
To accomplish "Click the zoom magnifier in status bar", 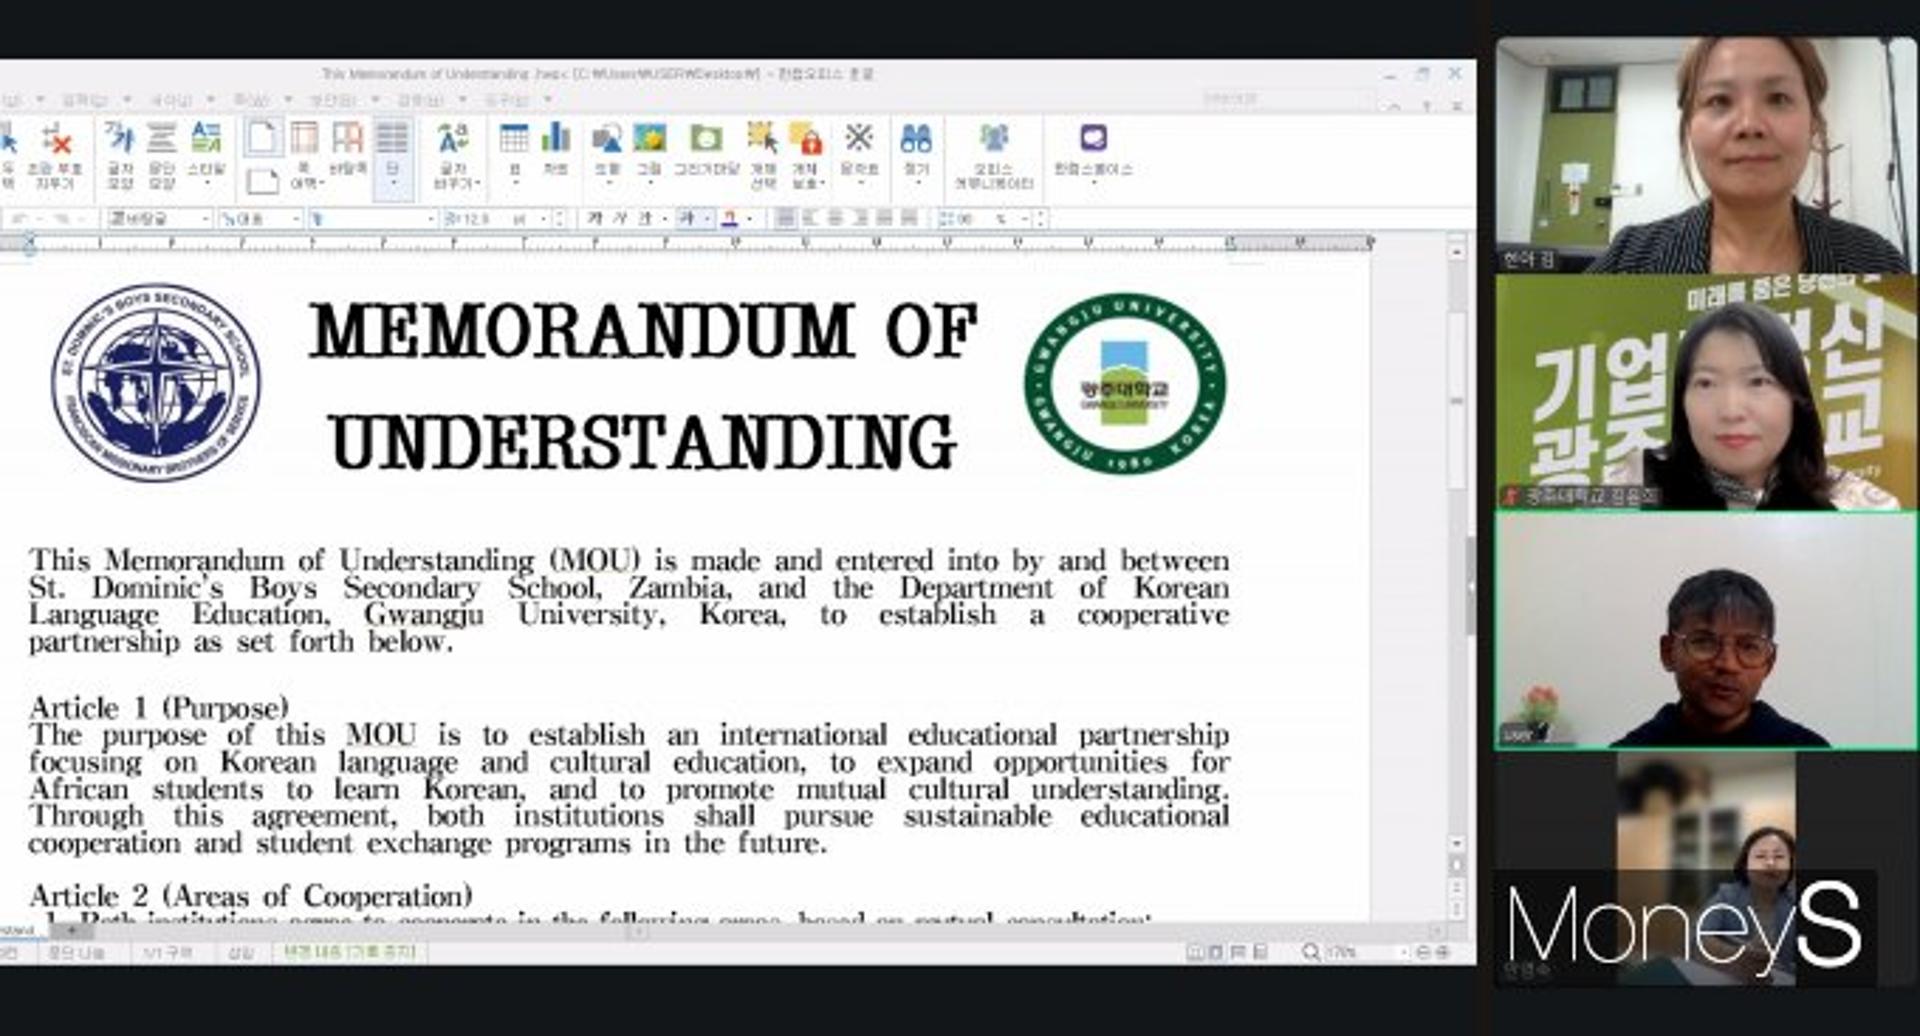I will [x=1311, y=952].
